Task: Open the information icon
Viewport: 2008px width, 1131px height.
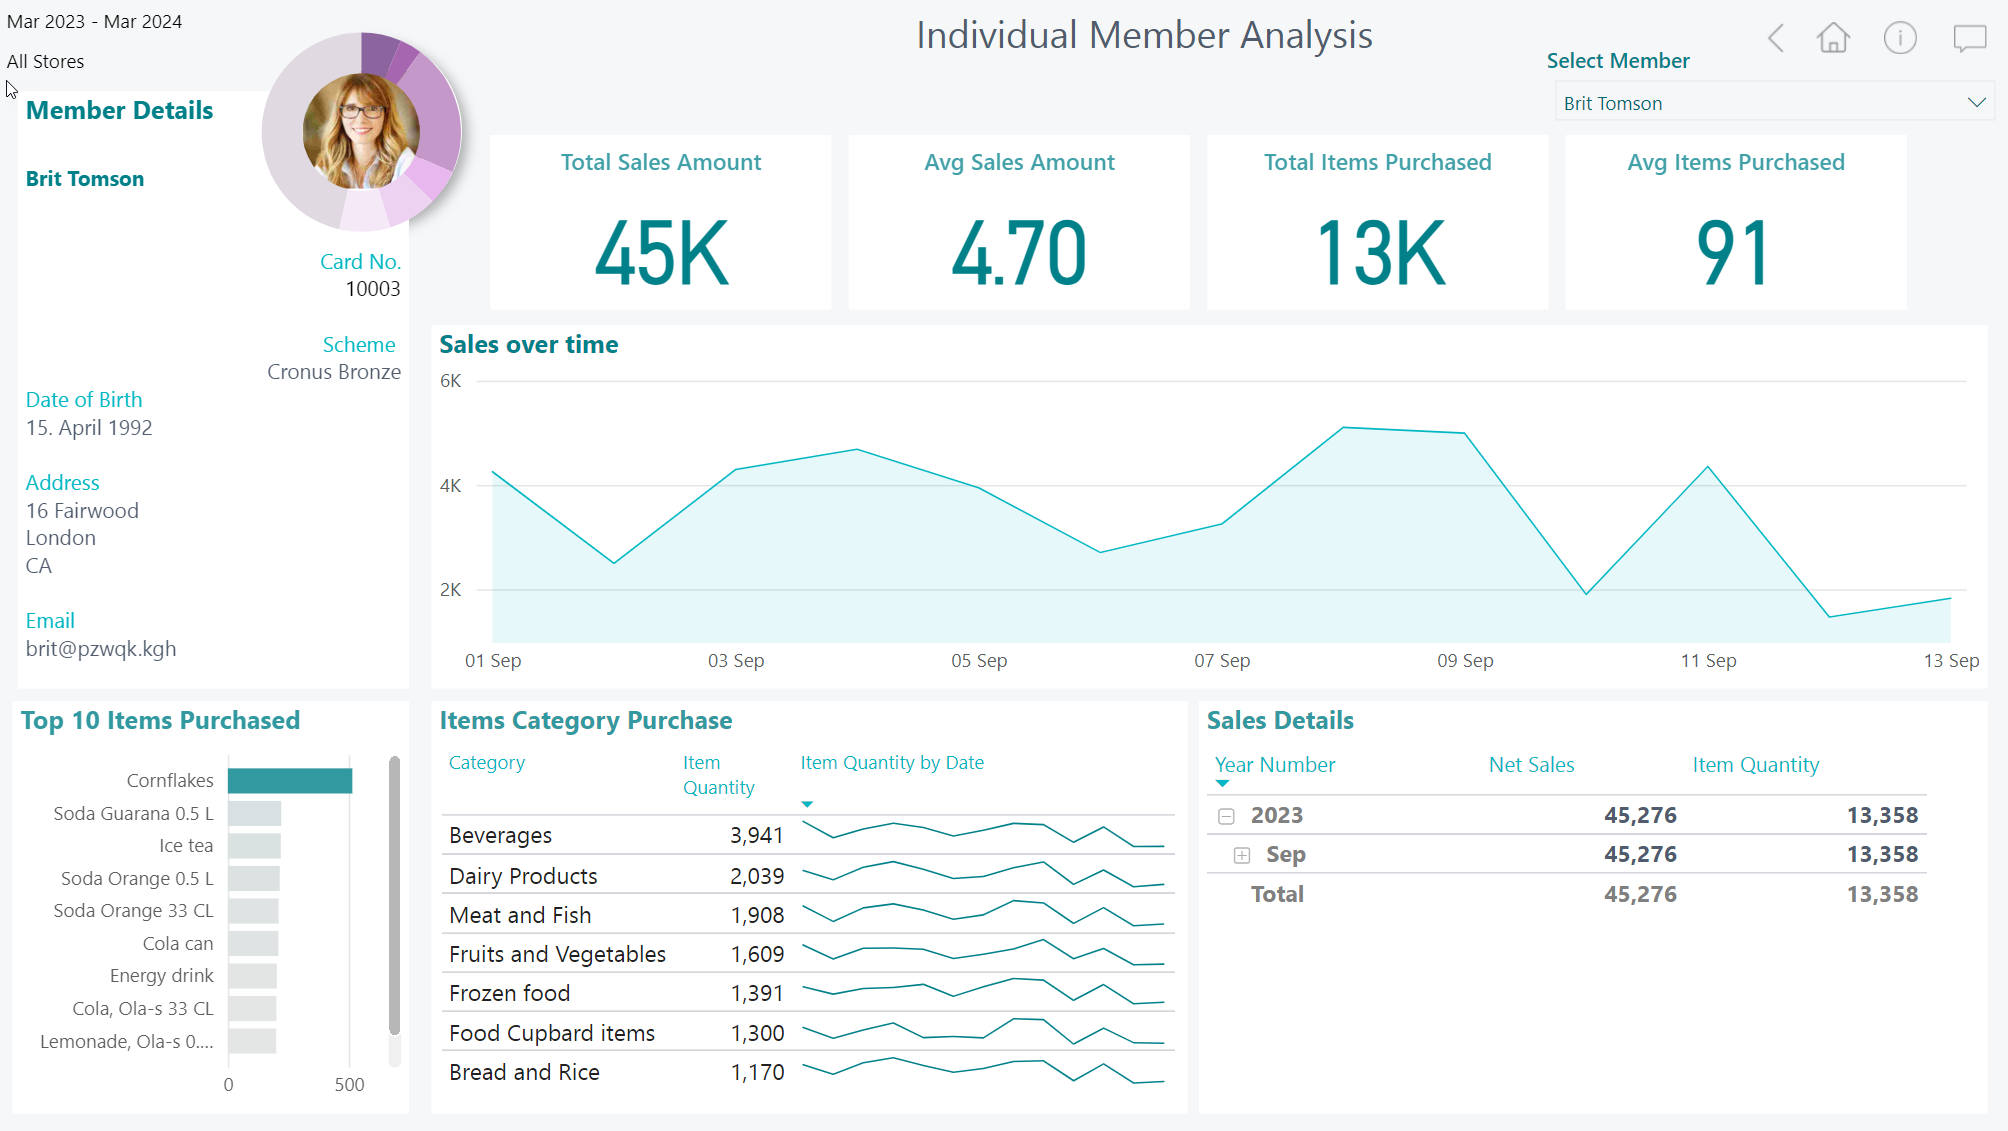Action: (x=1900, y=38)
